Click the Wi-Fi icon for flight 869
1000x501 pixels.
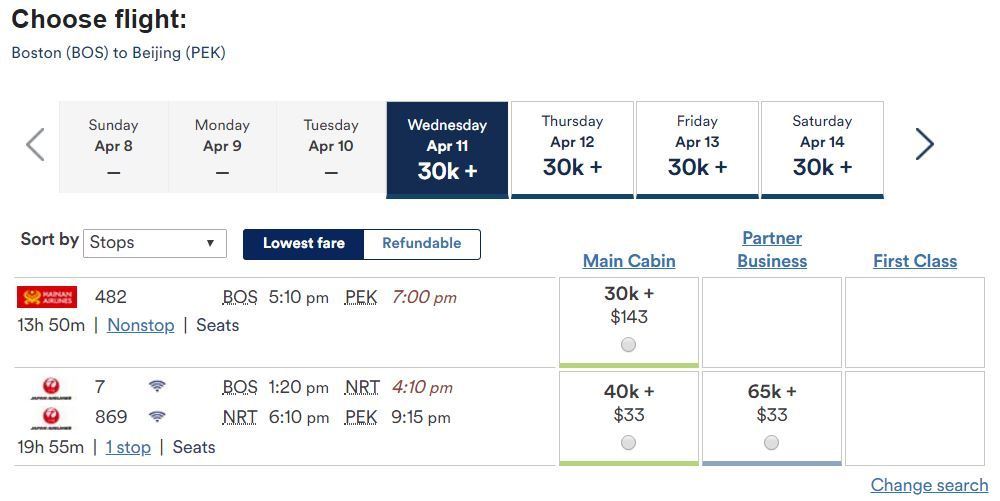click(157, 416)
